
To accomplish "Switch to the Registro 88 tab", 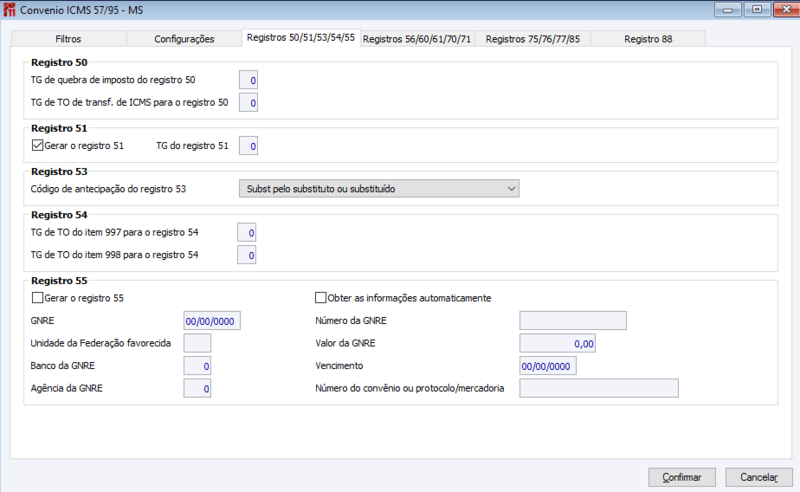I will 648,39.
